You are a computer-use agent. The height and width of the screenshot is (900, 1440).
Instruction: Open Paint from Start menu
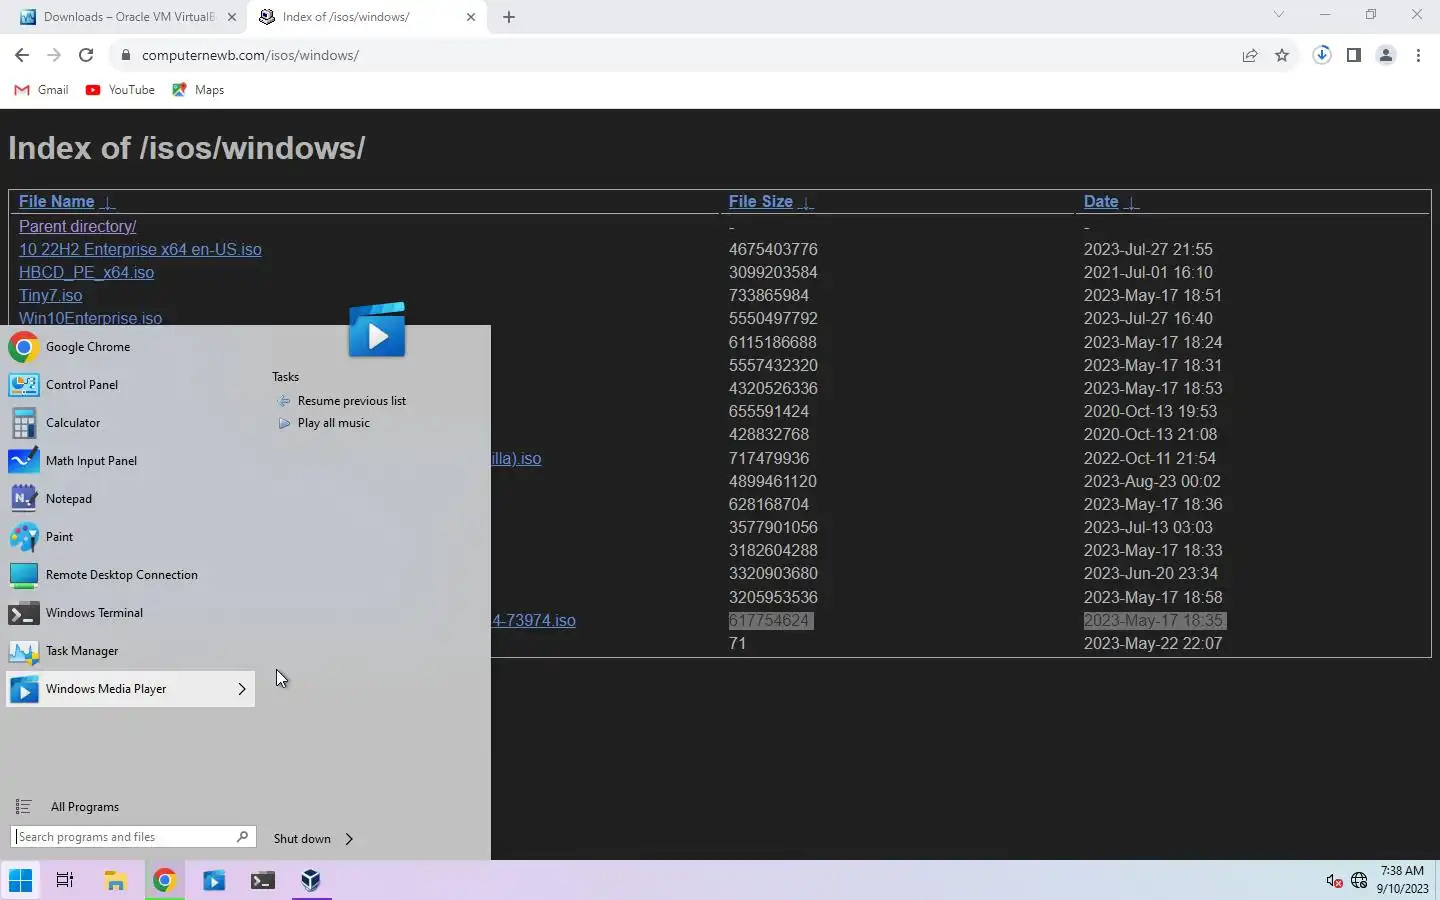click(130, 537)
